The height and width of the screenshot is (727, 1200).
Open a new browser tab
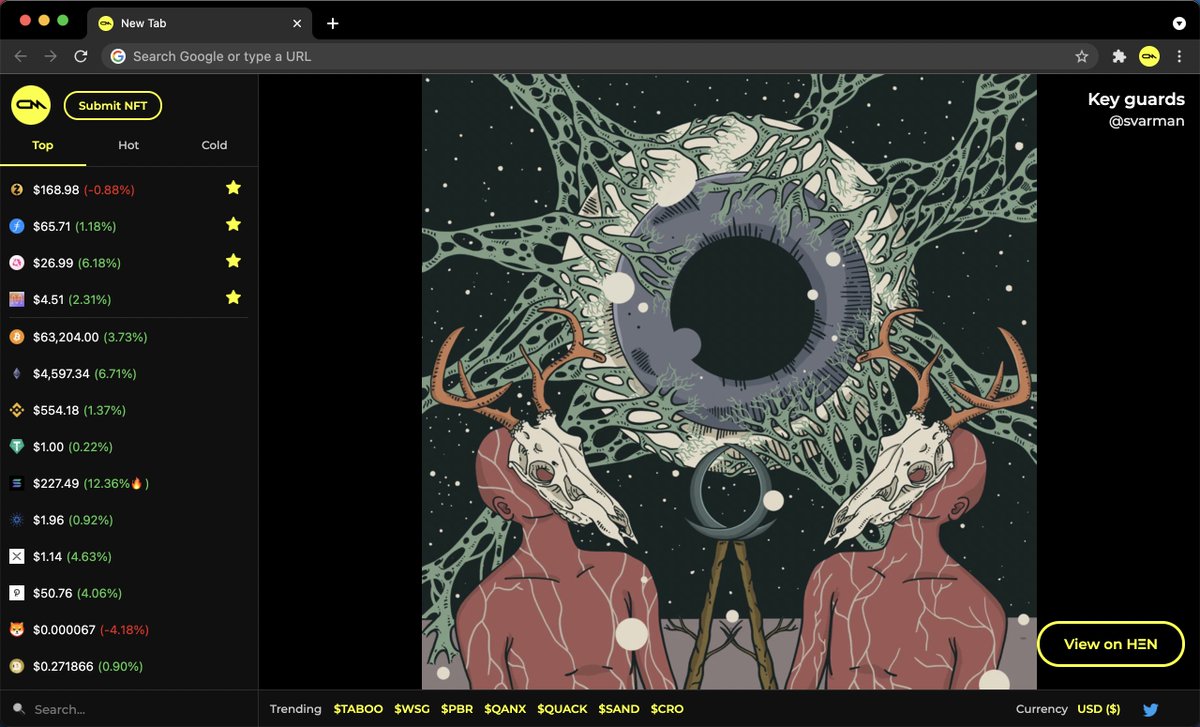pos(333,23)
